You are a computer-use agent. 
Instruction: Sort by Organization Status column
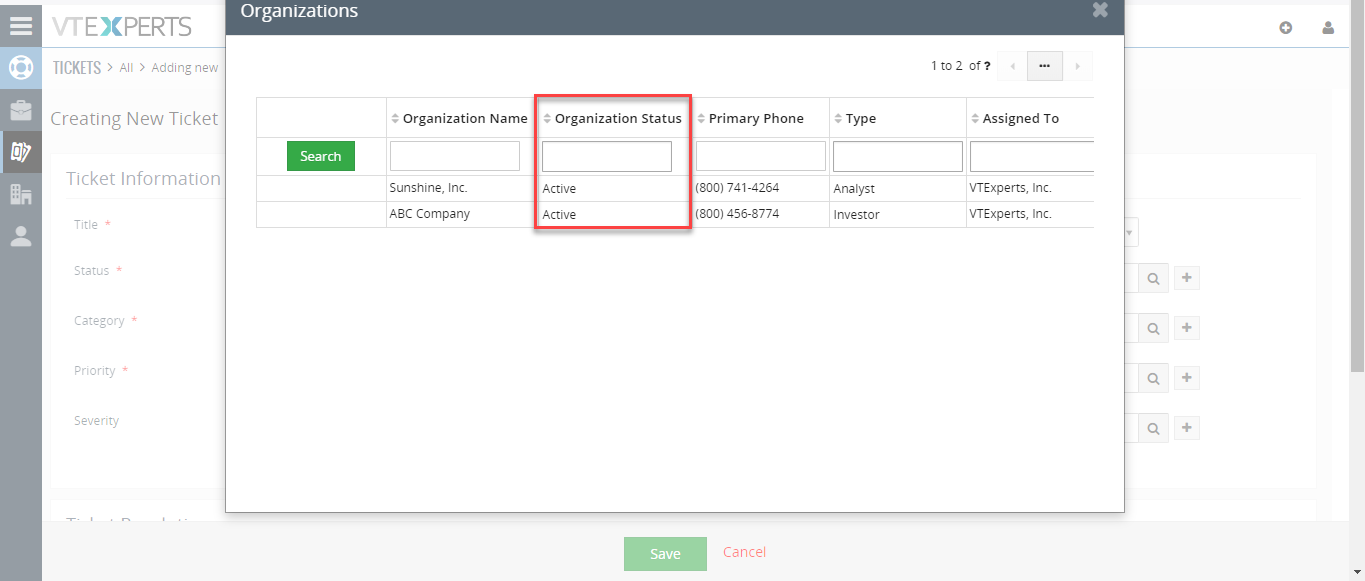pyautogui.click(x=612, y=118)
